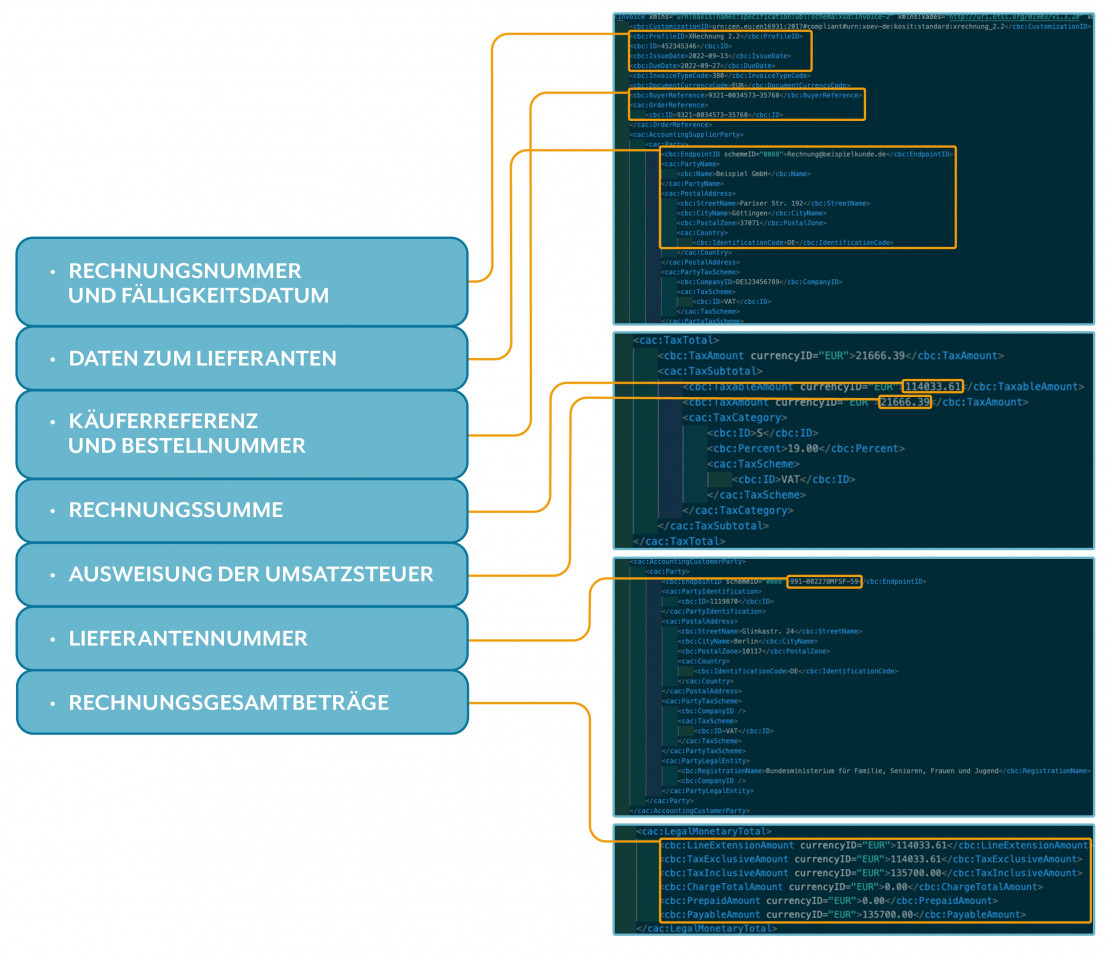Click the cbc:ProfileID line 'XRechnung 2.2'
The image size is (1110, 958).
[716, 36]
